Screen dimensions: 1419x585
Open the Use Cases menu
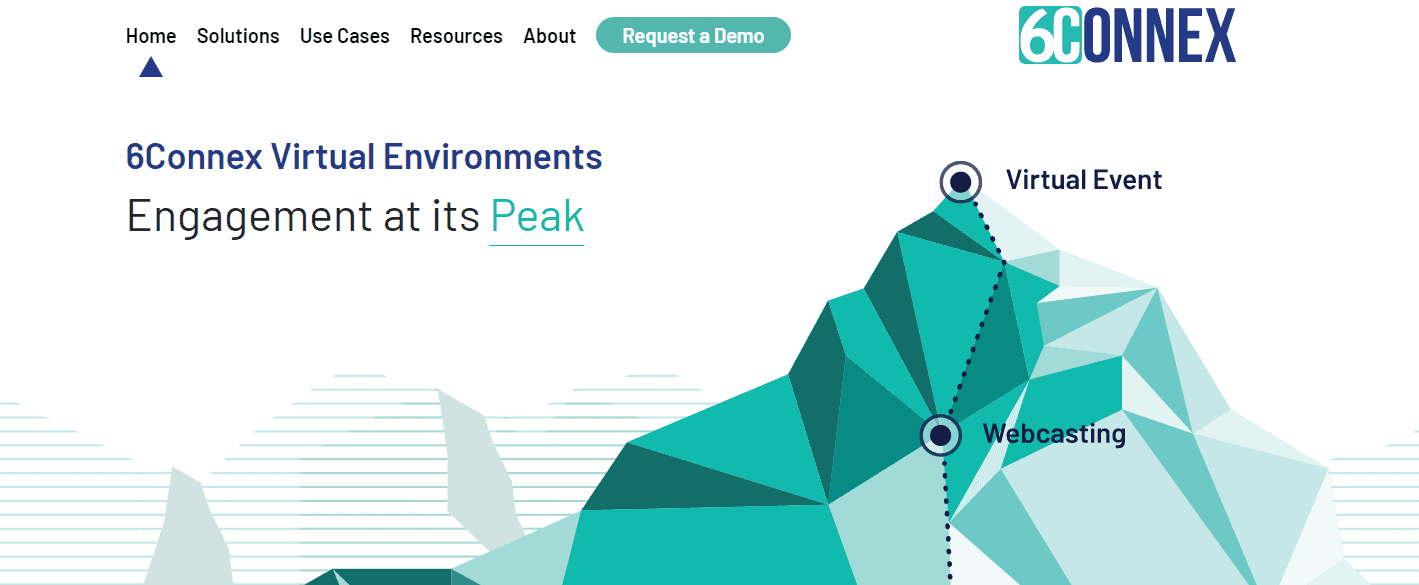(x=345, y=36)
